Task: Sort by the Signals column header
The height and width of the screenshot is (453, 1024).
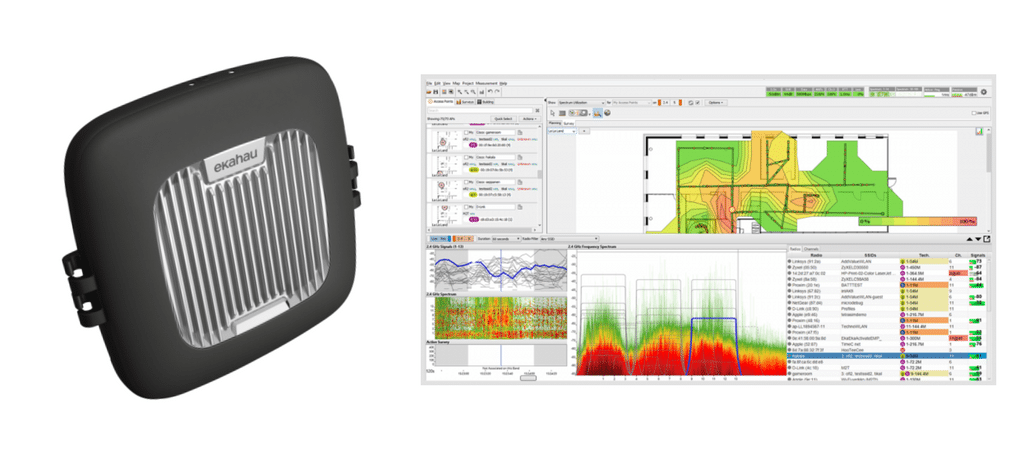Action: tap(978, 255)
